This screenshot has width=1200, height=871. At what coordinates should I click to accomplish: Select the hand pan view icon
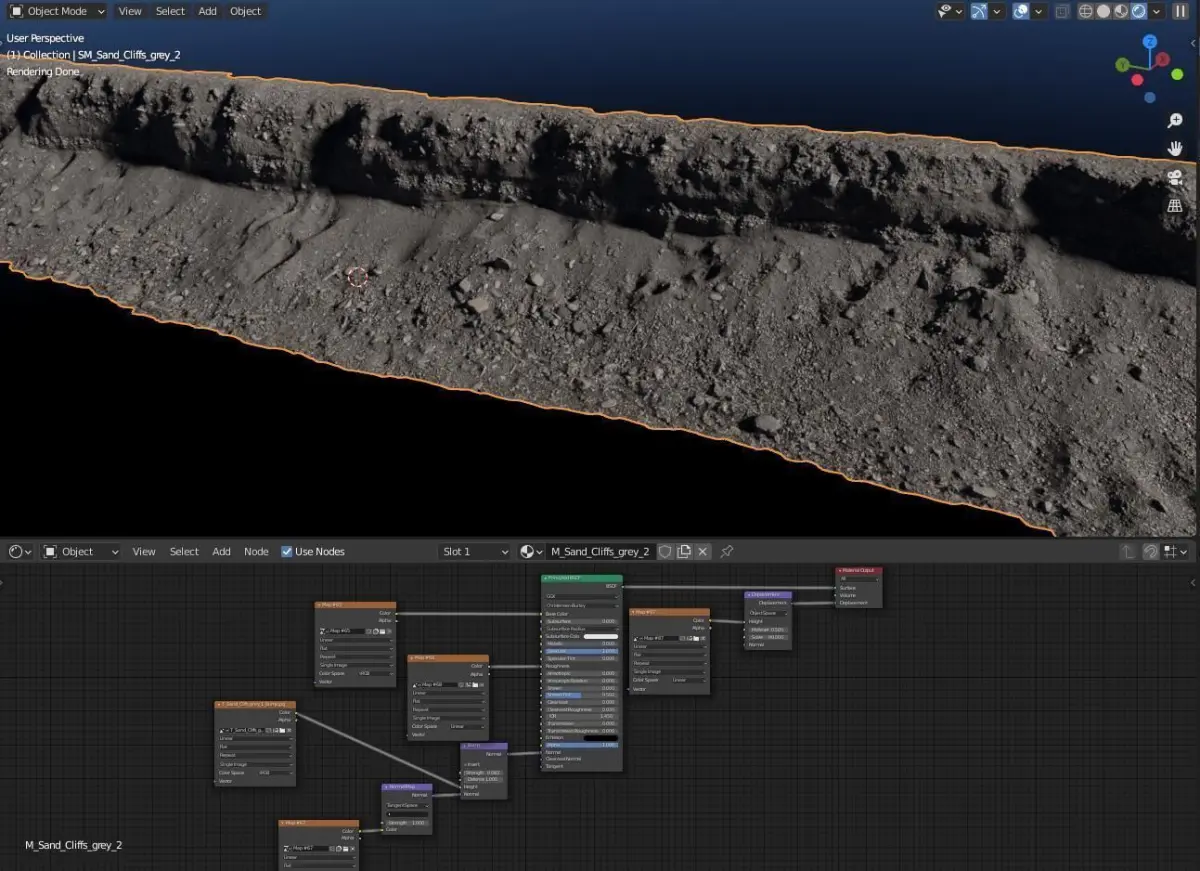[x=1175, y=149]
